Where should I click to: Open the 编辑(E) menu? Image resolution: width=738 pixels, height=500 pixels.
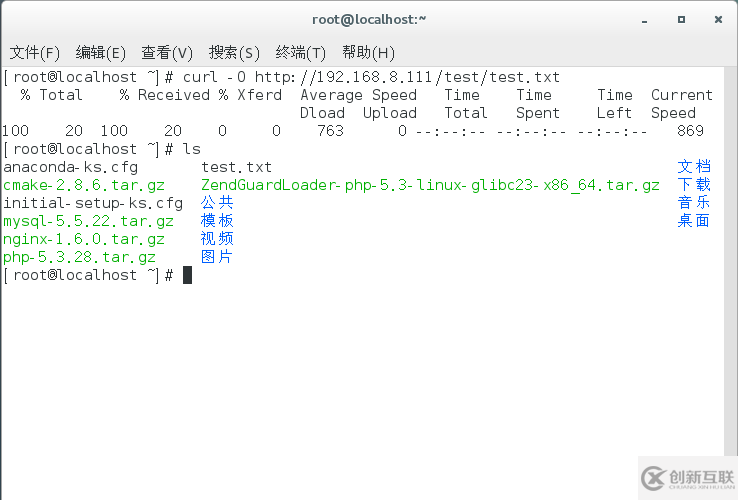tap(101, 52)
